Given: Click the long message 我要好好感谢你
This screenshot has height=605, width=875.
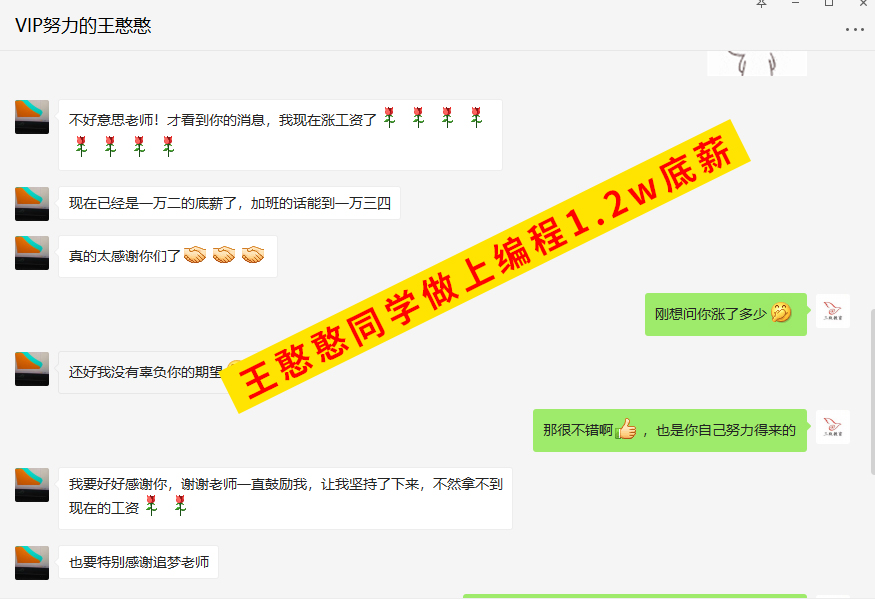Looking at the screenshot, I should (285, 498).
